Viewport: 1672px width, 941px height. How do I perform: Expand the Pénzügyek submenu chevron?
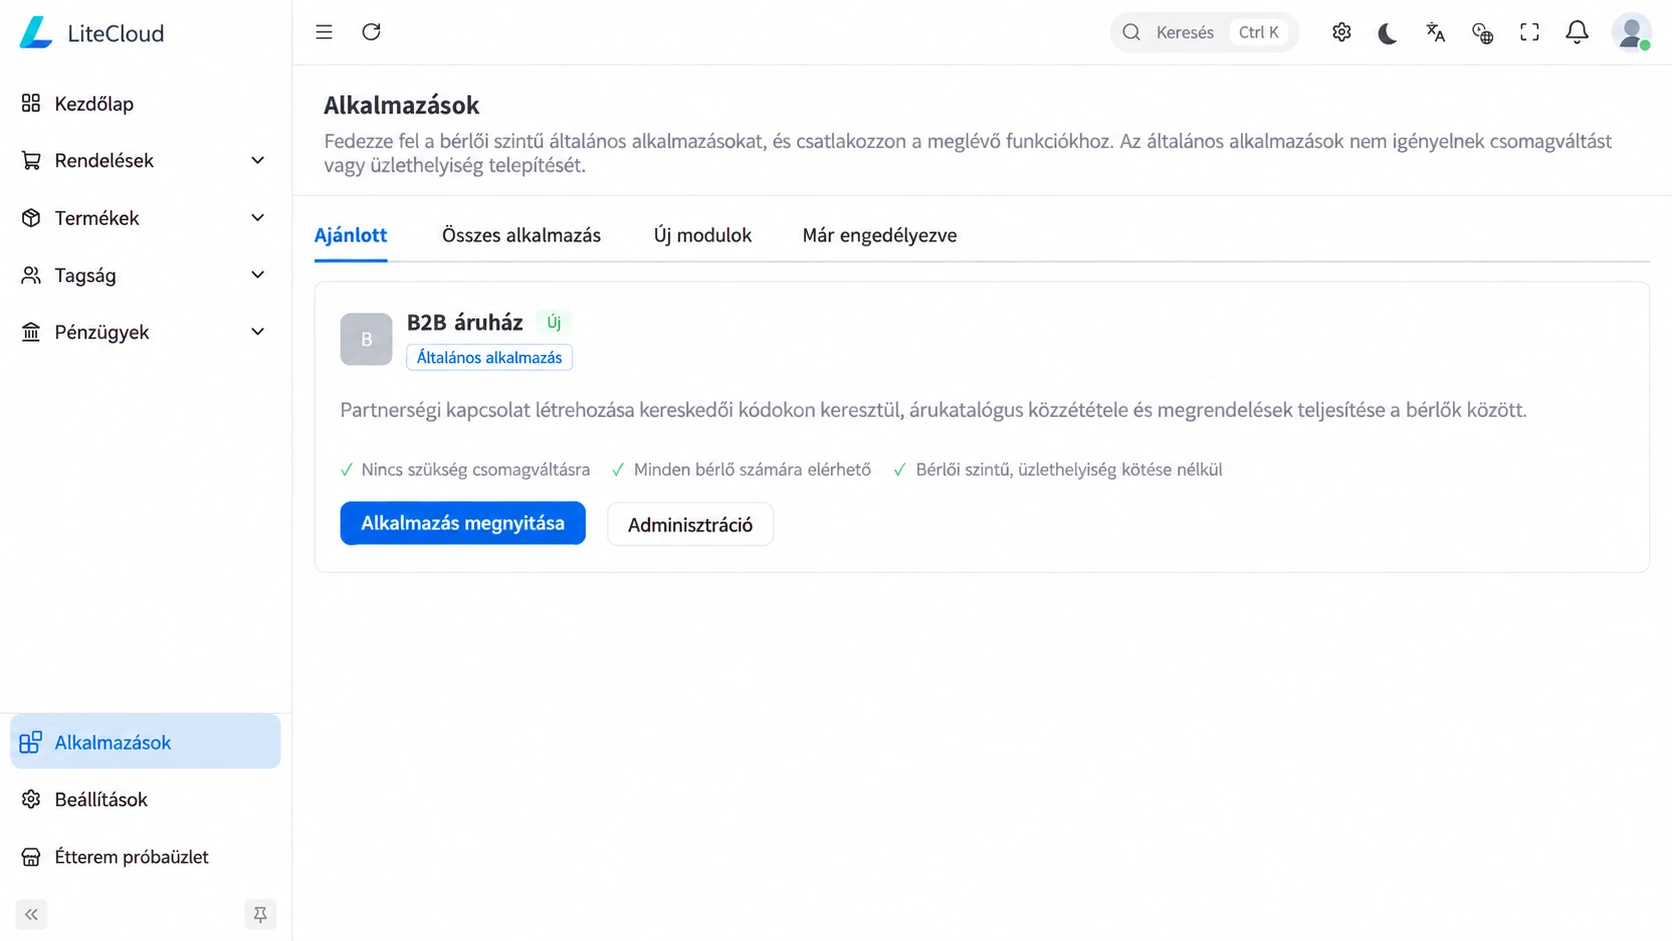(x=258, y=332)
